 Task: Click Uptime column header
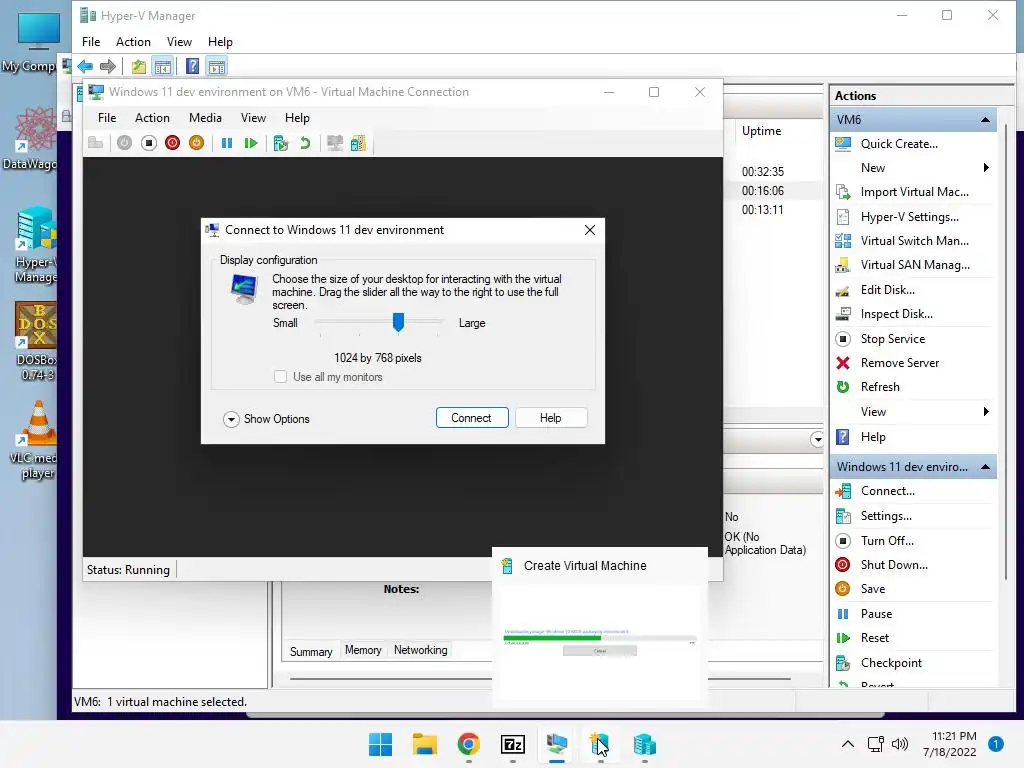(761, 131)
